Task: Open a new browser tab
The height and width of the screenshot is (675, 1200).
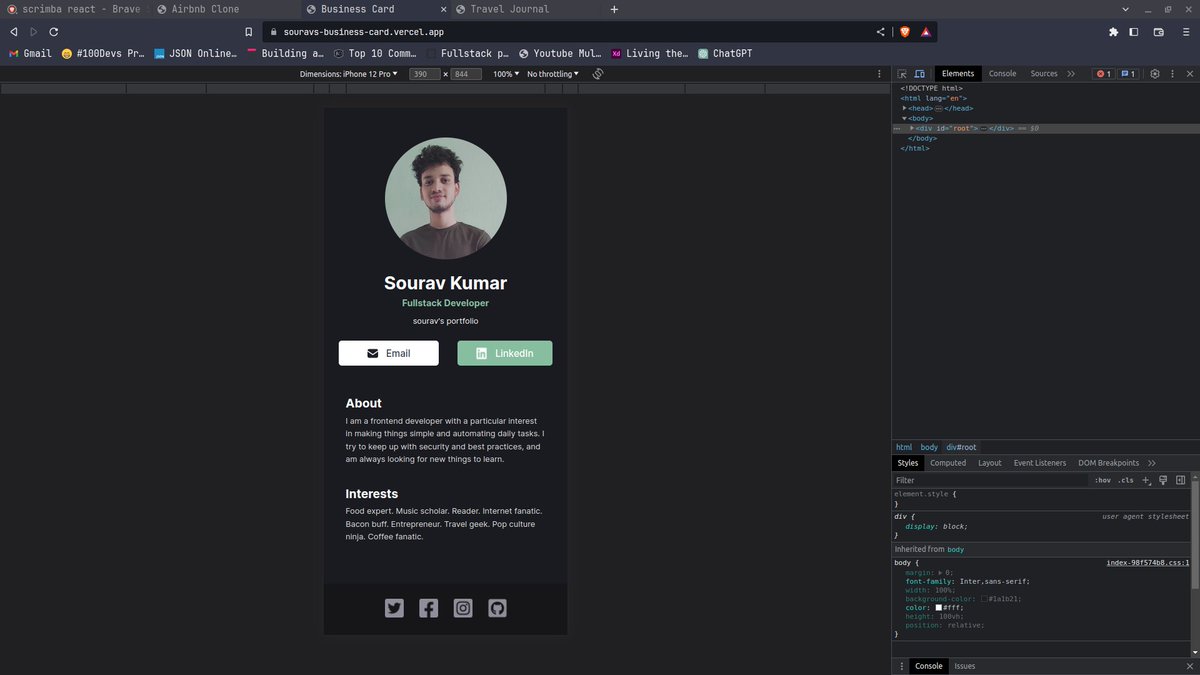Action: click(x=614, y=9)
